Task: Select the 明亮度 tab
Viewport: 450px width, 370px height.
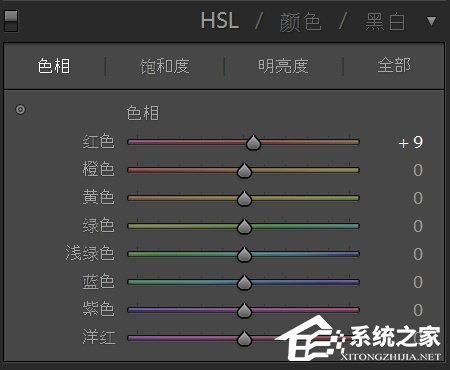Action: 283,66
